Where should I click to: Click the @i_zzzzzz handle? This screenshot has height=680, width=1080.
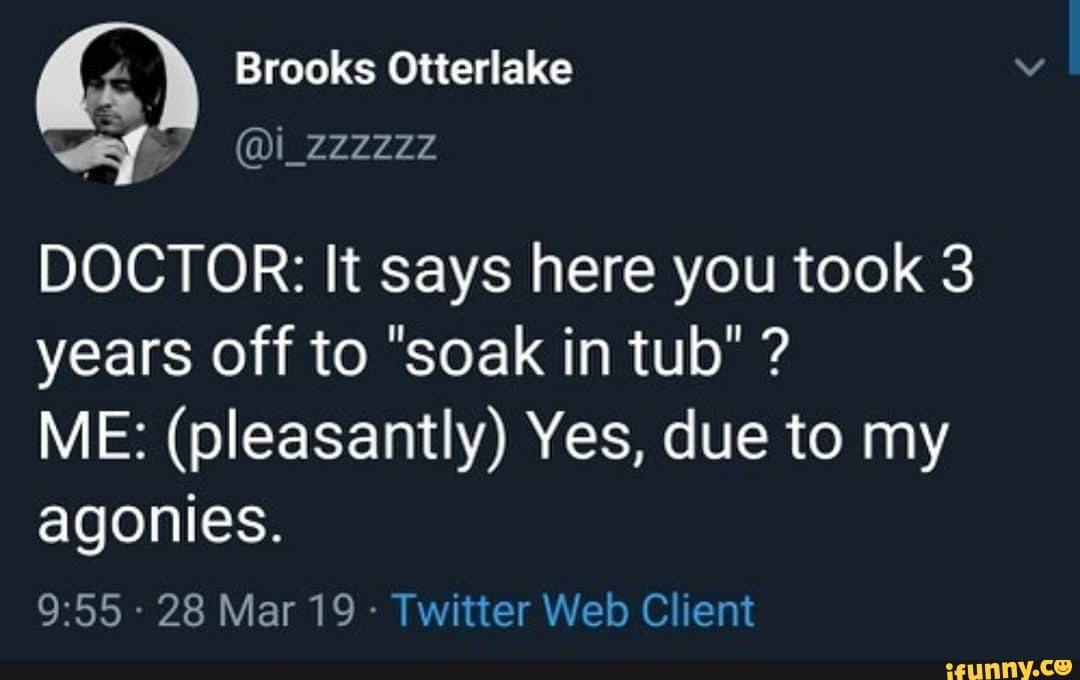point(335,149)
